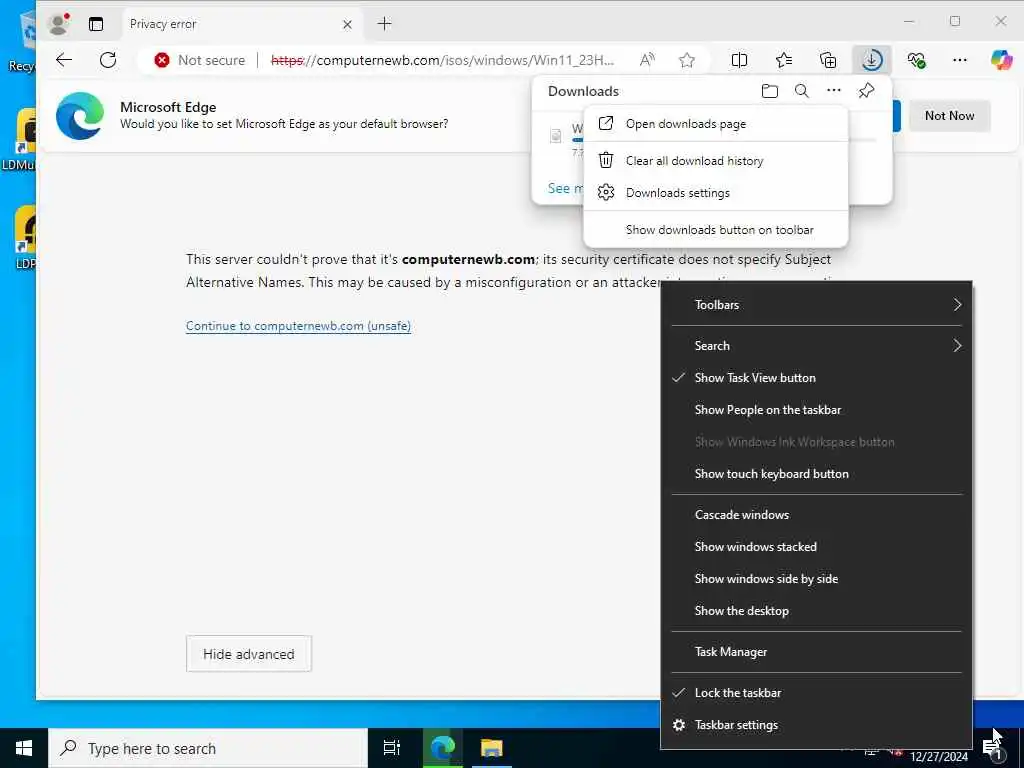
Task: Open File Explorer from taskbar
Action: [x=491, y=748]
